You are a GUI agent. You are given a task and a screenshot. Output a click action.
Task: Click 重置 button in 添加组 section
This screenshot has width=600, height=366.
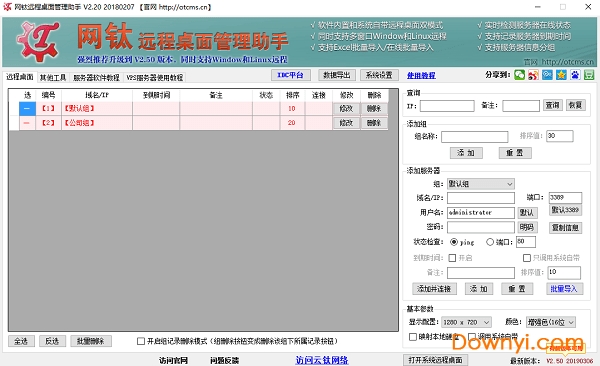(x=515, y=153)
